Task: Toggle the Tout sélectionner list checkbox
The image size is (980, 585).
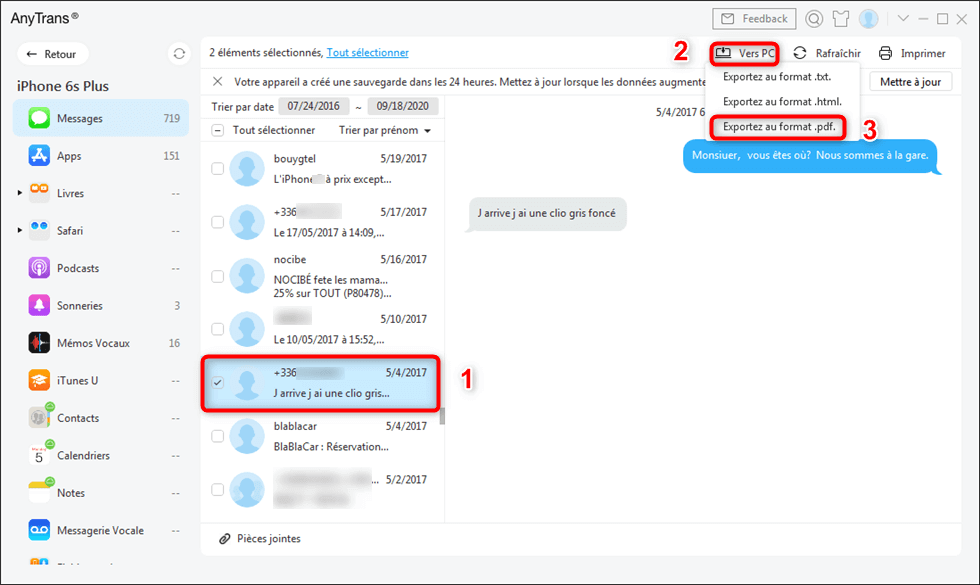Action: point(218,131)
